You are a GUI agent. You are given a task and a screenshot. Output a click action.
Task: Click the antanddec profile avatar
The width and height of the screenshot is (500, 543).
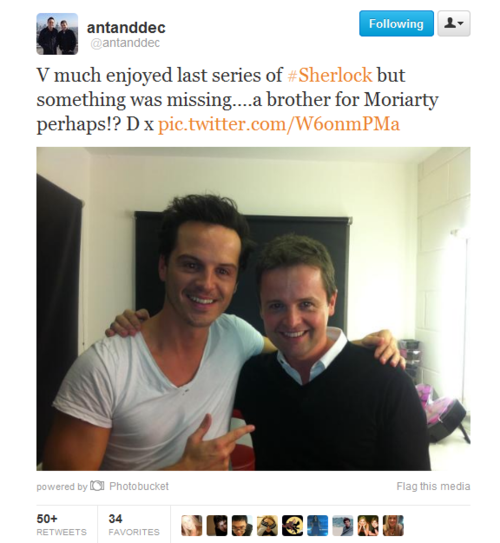57,34
